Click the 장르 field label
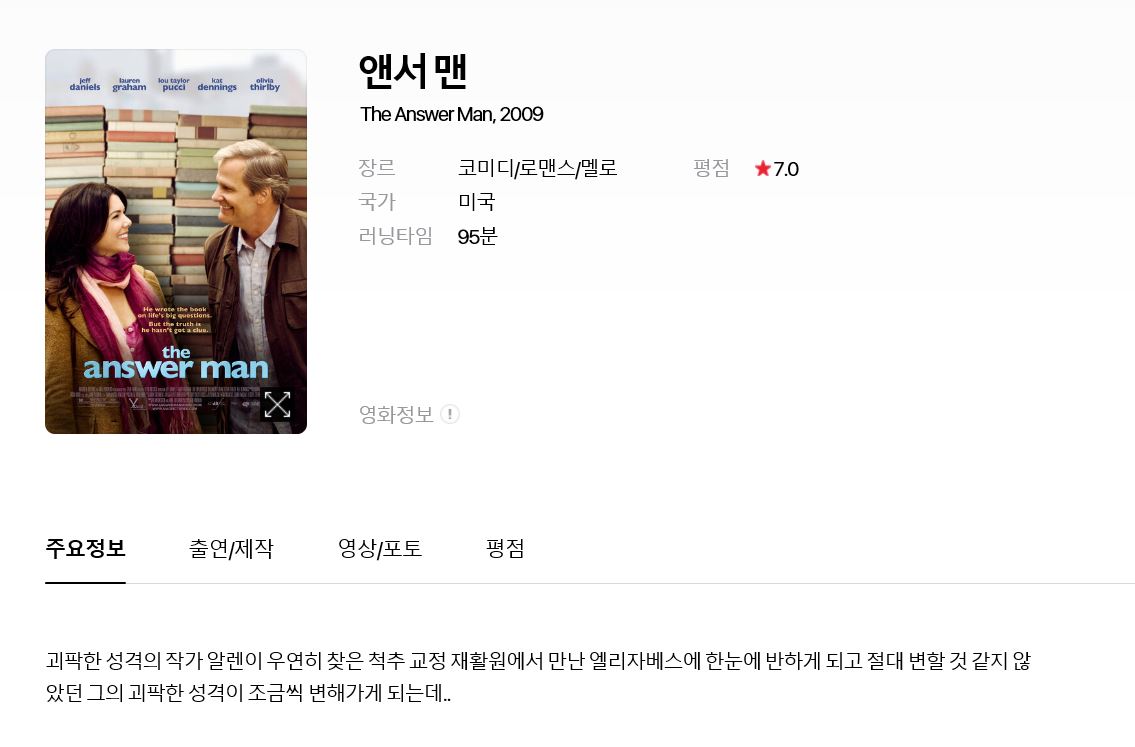Viewport: 1135px width, 747px height. tap(377, 169)
